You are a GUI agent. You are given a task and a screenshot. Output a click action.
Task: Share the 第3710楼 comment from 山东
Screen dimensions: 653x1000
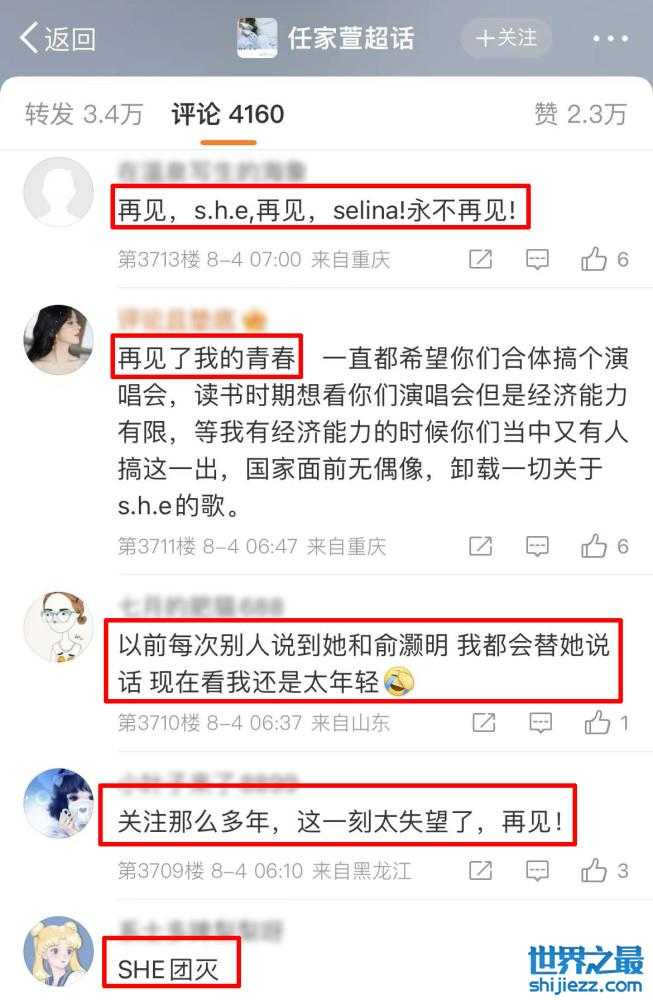pyautogui.click(x=483, y=723)
